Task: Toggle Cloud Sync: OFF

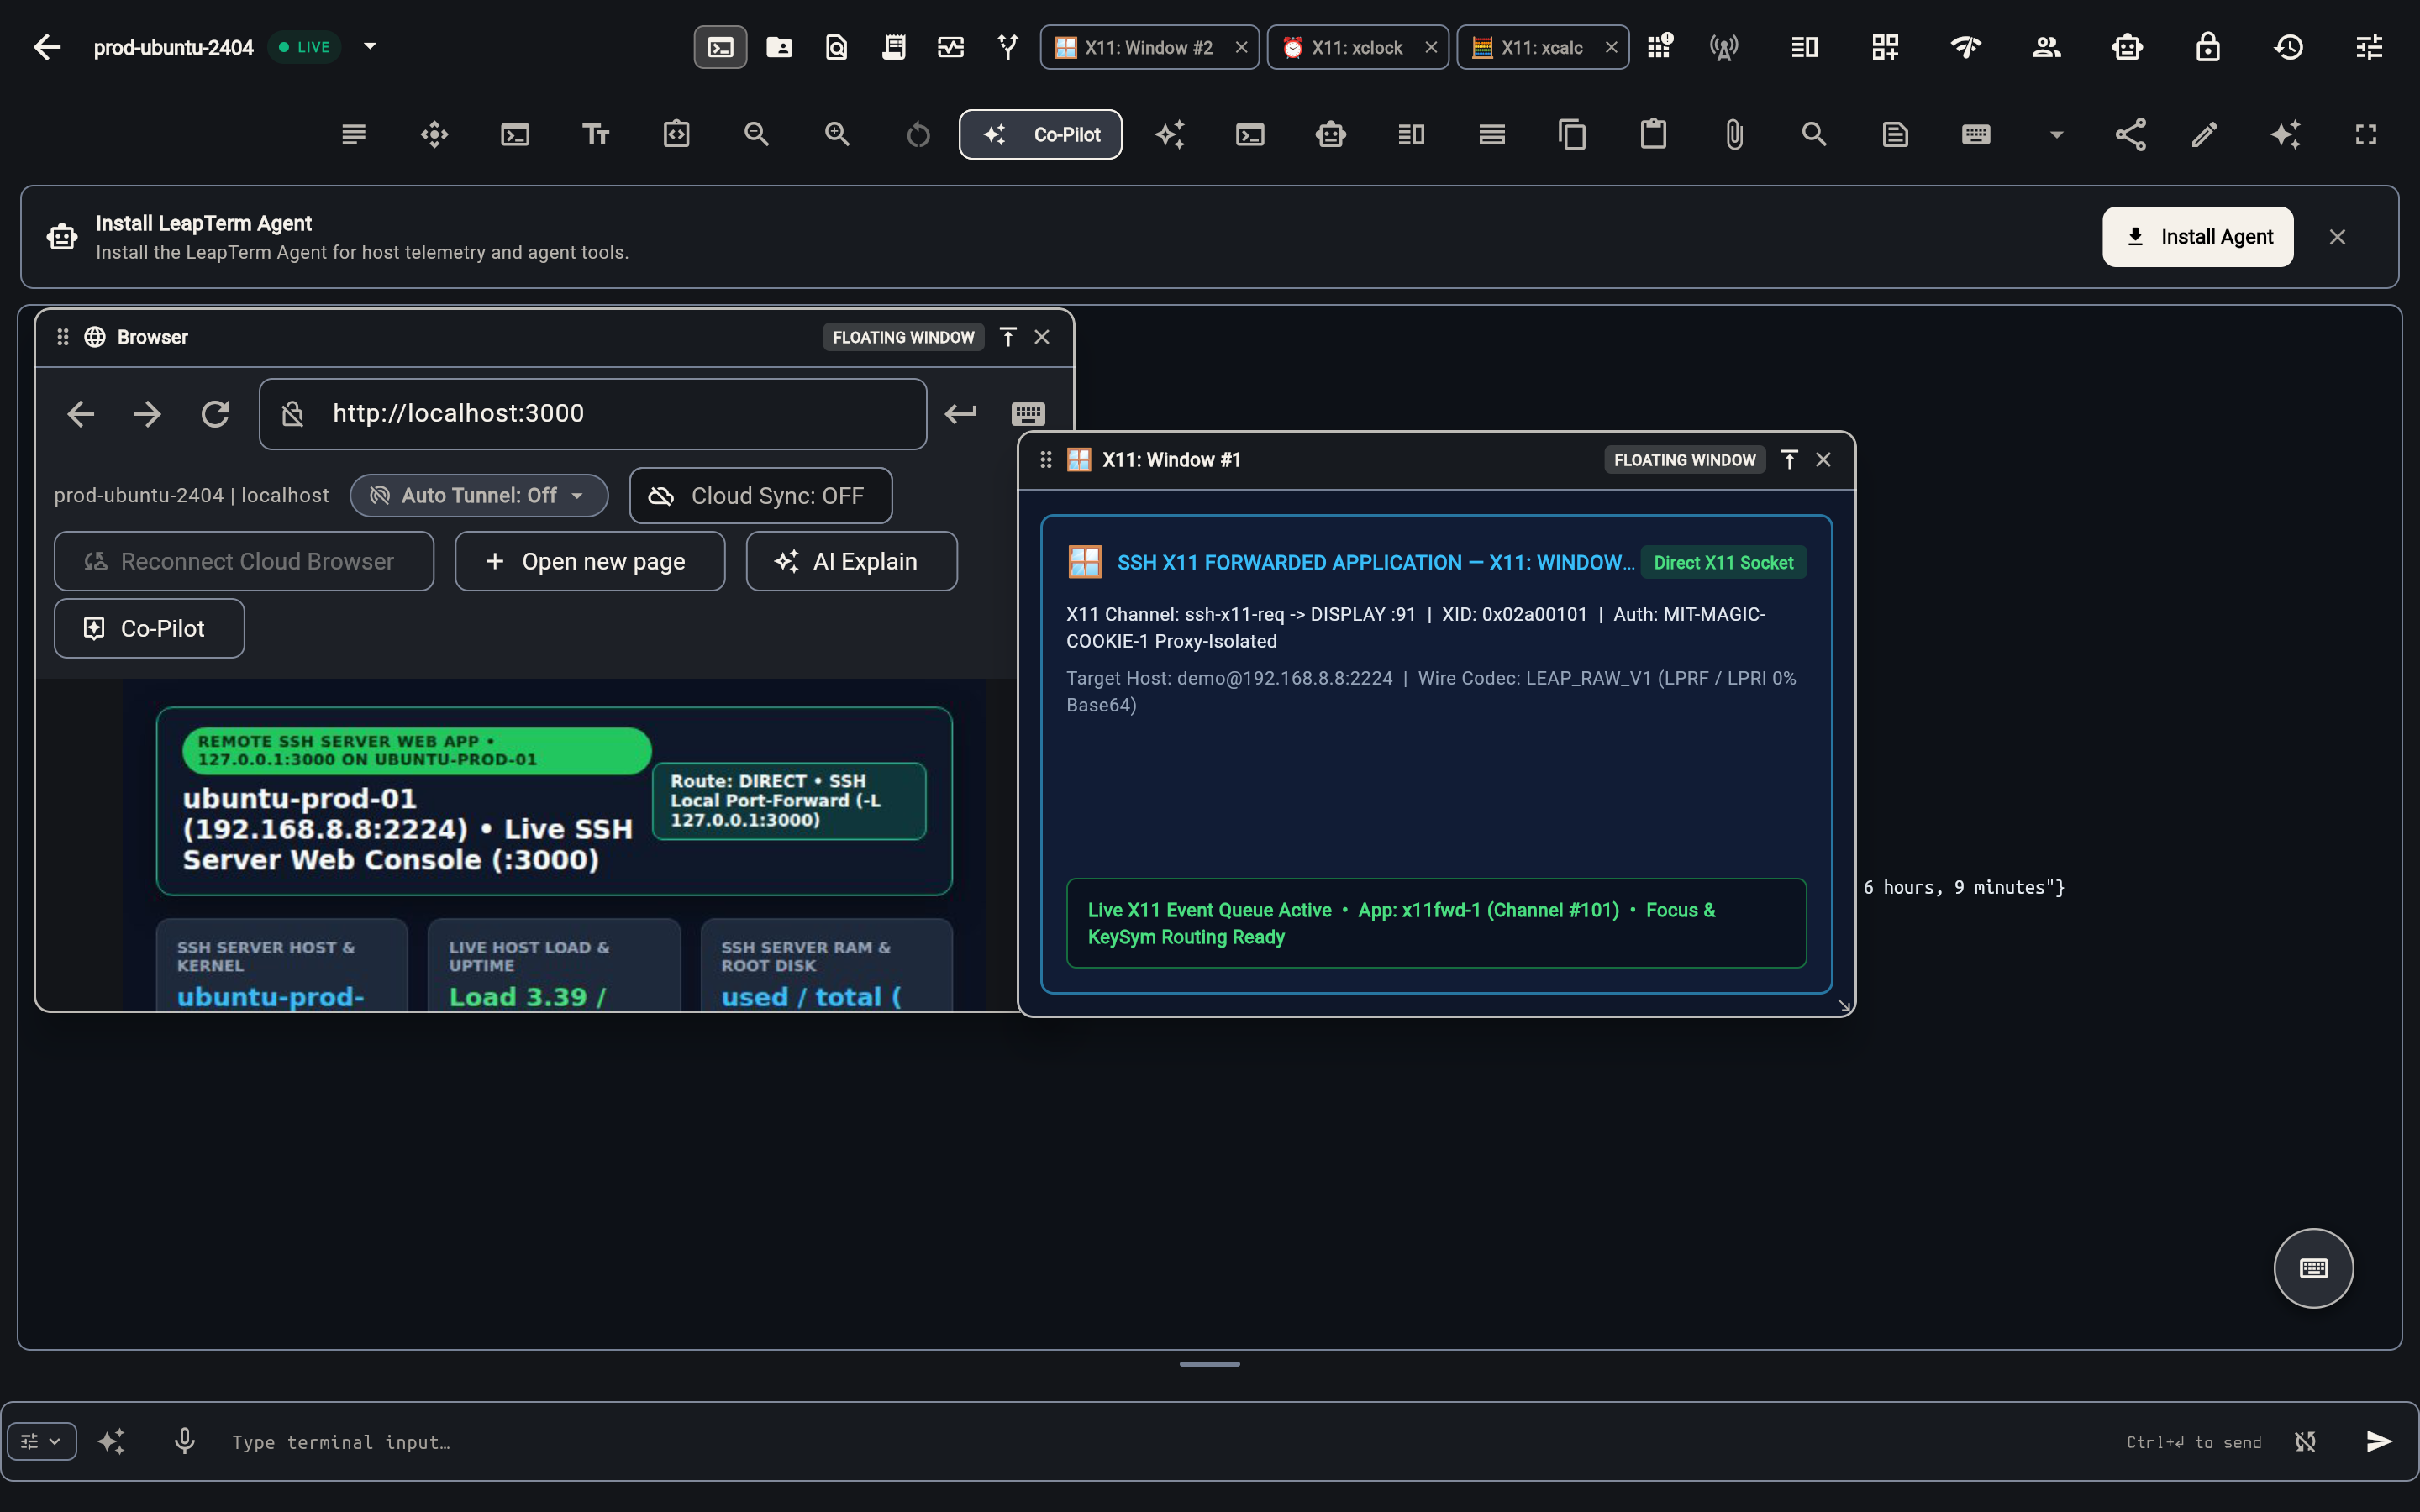Action: (x=760, y=495)
